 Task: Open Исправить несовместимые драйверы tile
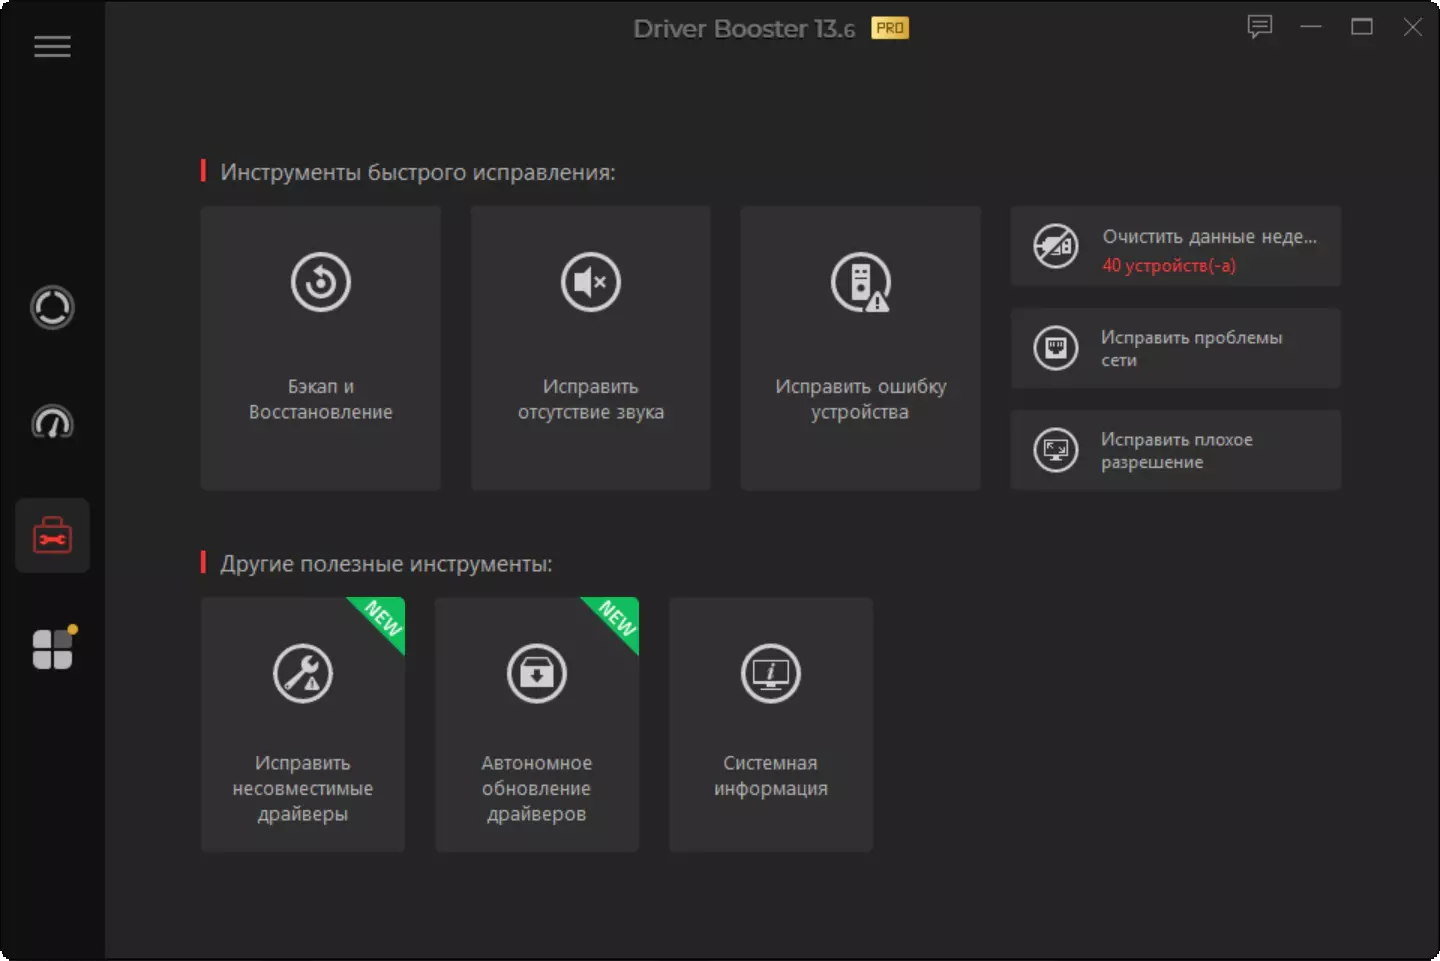(x=303, y=725)
